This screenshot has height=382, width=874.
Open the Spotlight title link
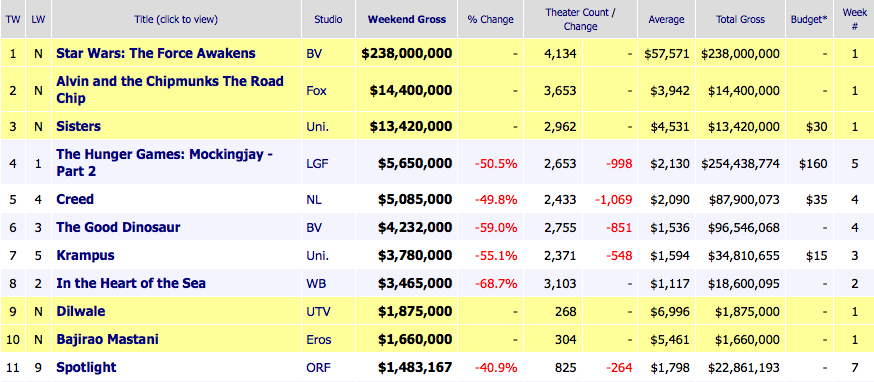(x=86, y=368)
